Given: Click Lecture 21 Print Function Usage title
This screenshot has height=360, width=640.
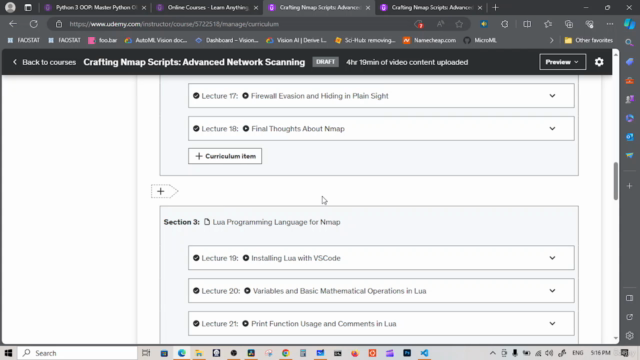Looking at the screenshot, I should (x=324, y=324).
